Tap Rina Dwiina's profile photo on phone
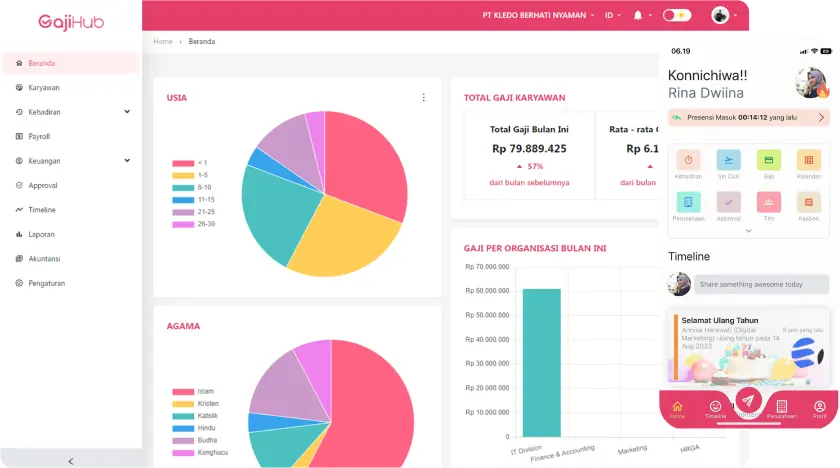This screenshot has height=468, width=840. click(x=811, y=83)
